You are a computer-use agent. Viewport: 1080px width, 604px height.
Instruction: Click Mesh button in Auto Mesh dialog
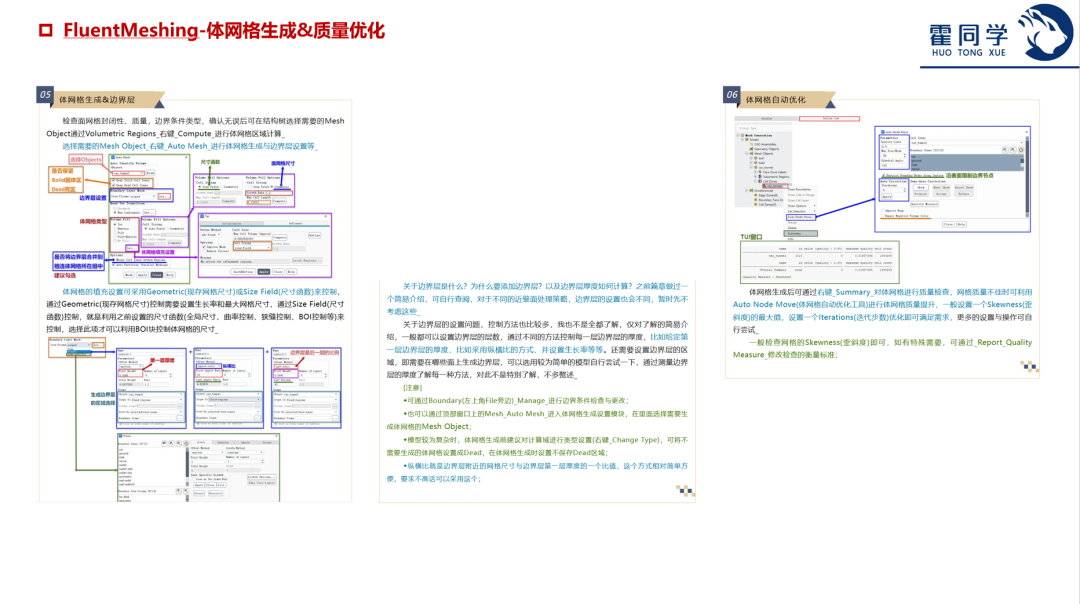tap(129, 275)
